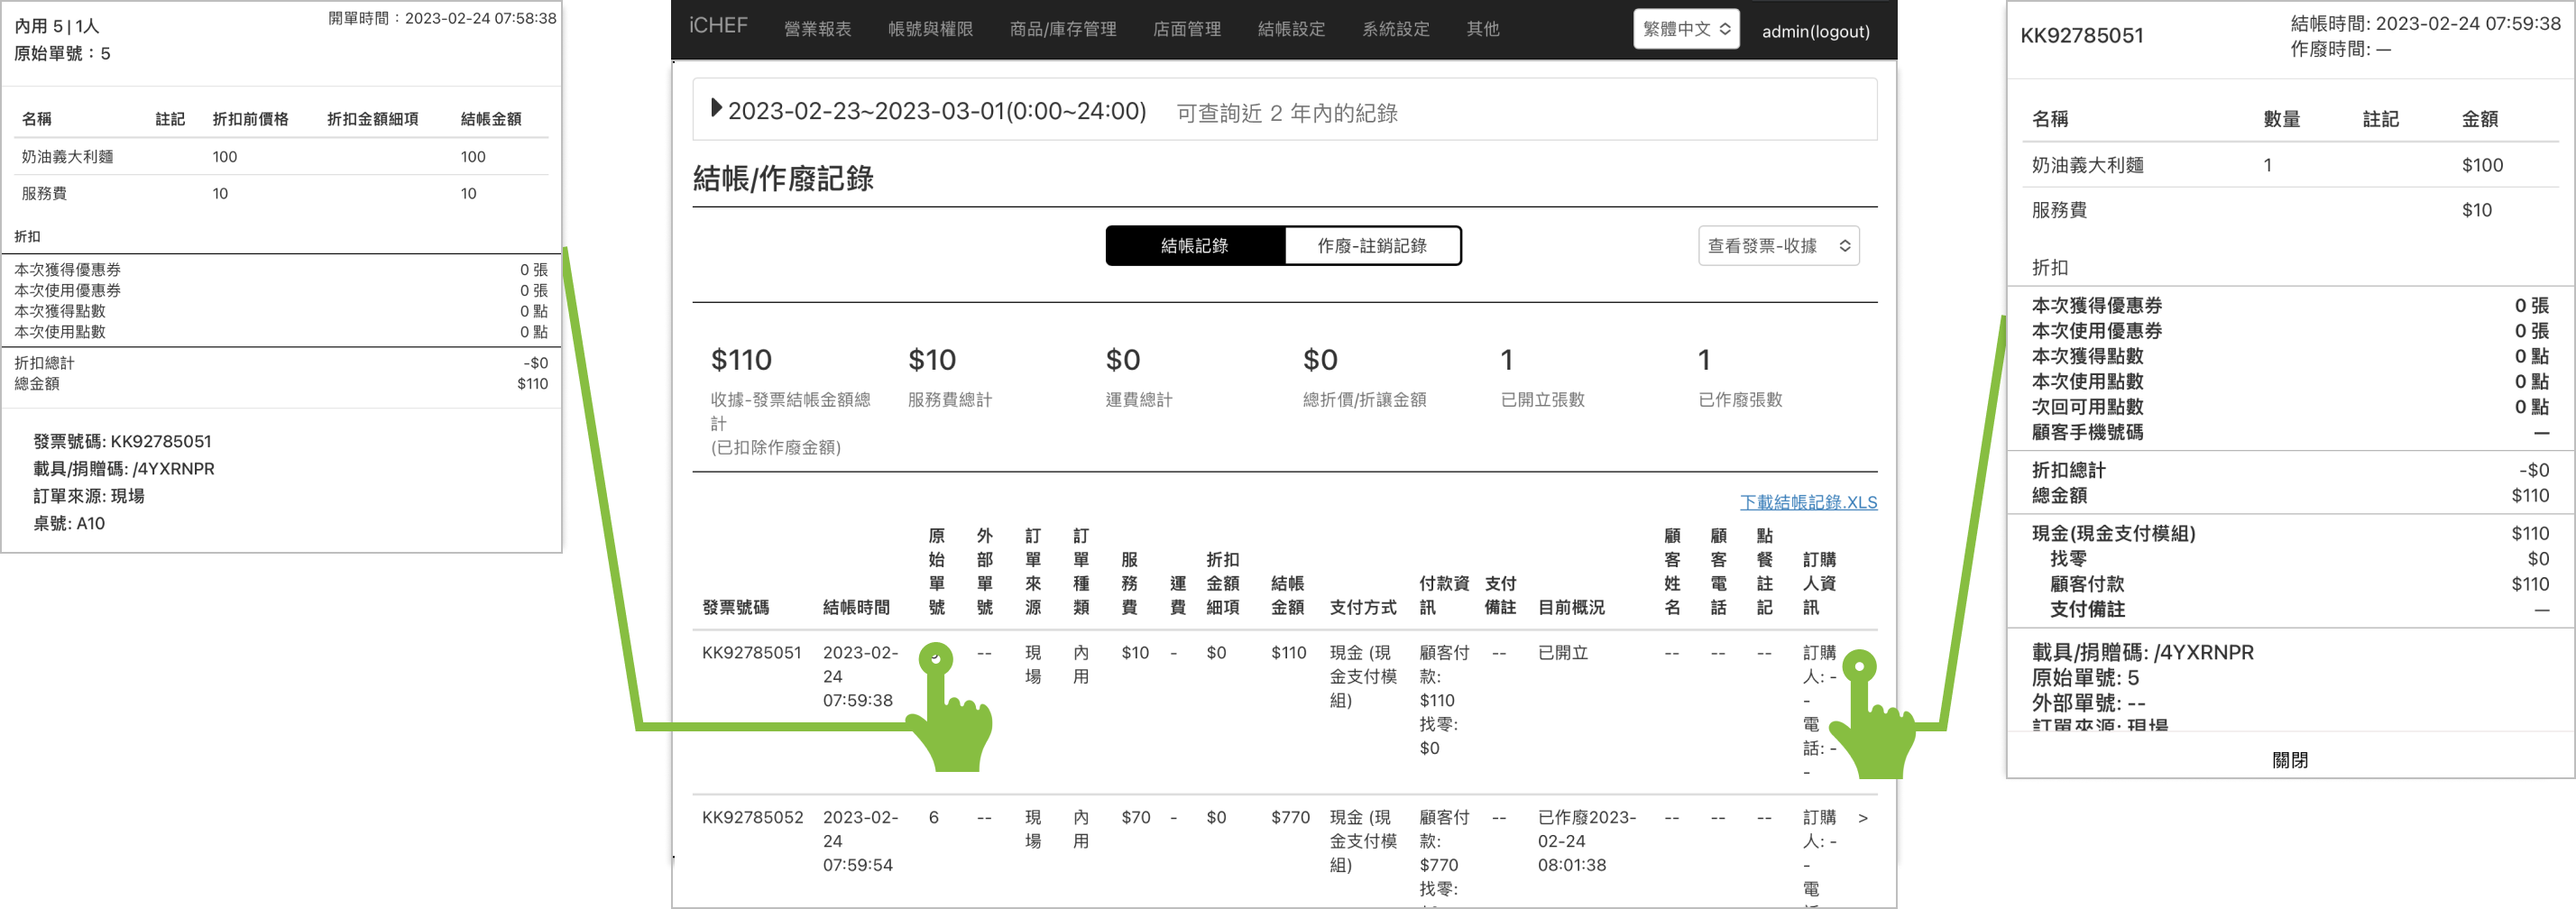Open the 店面管理 menu
This screenshot has width=2576, height=909.
pos(1186,29)
